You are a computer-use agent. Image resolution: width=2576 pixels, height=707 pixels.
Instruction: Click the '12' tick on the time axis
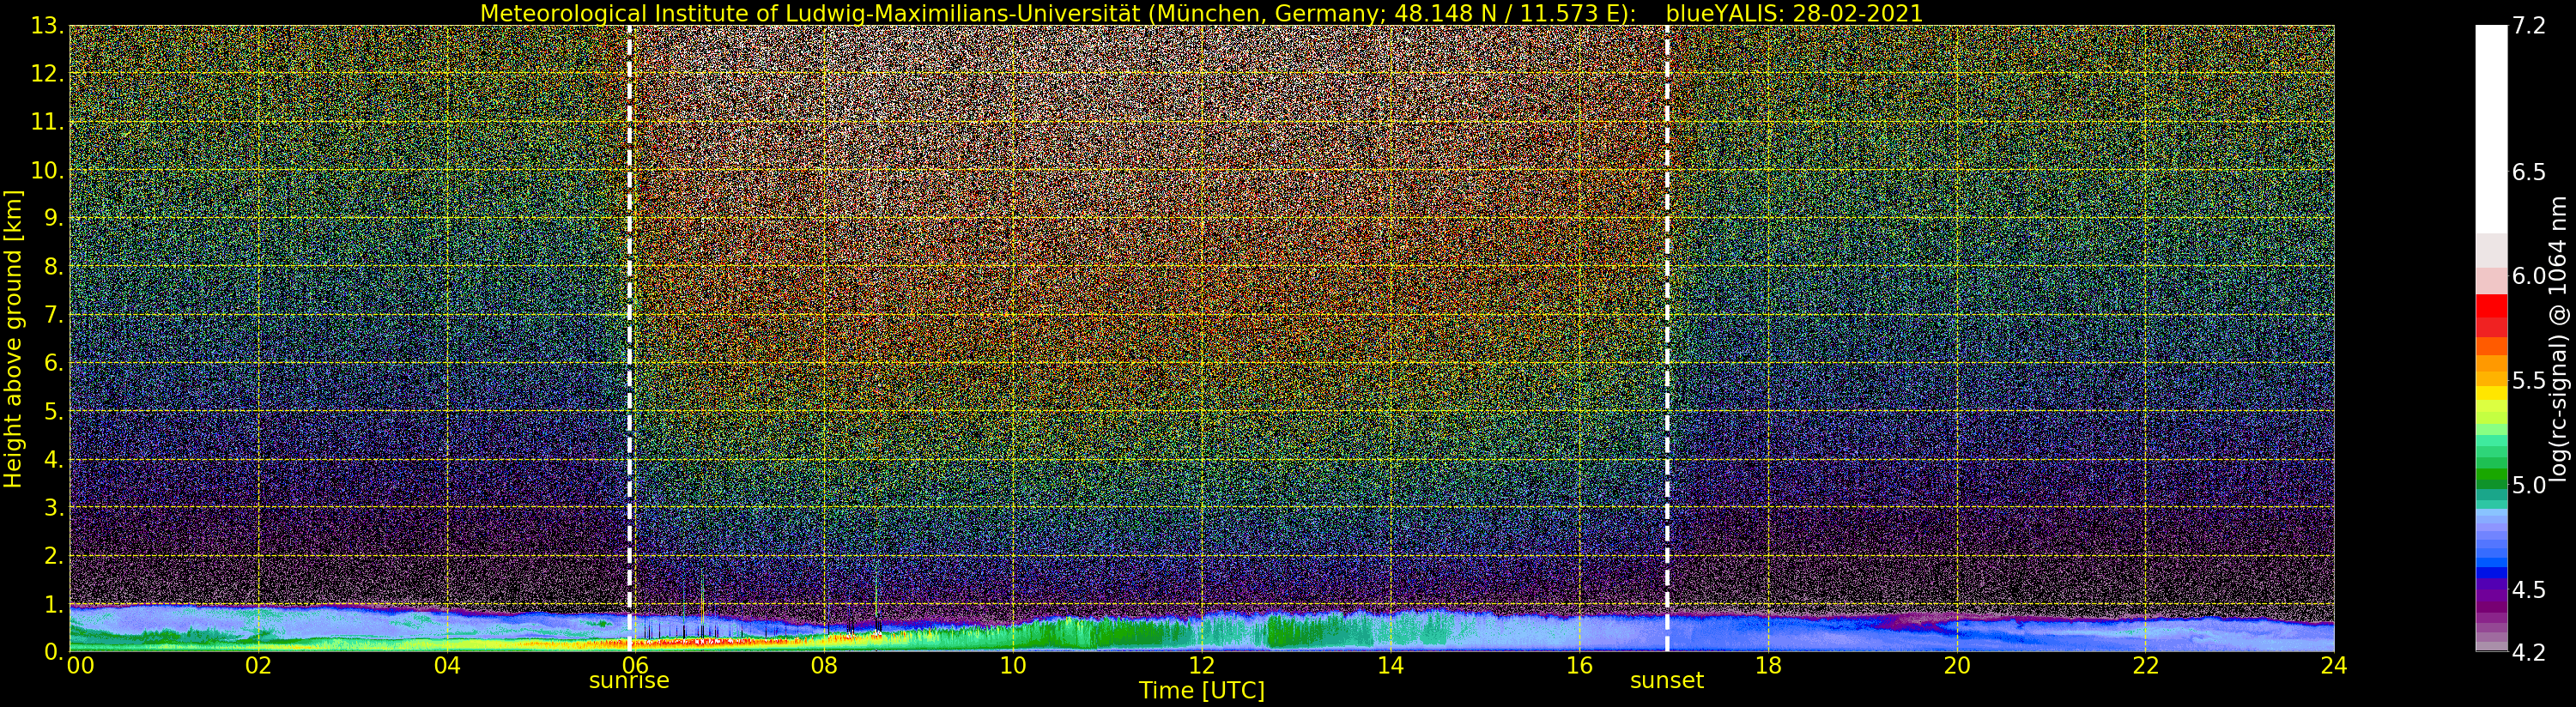[1202, 666]
